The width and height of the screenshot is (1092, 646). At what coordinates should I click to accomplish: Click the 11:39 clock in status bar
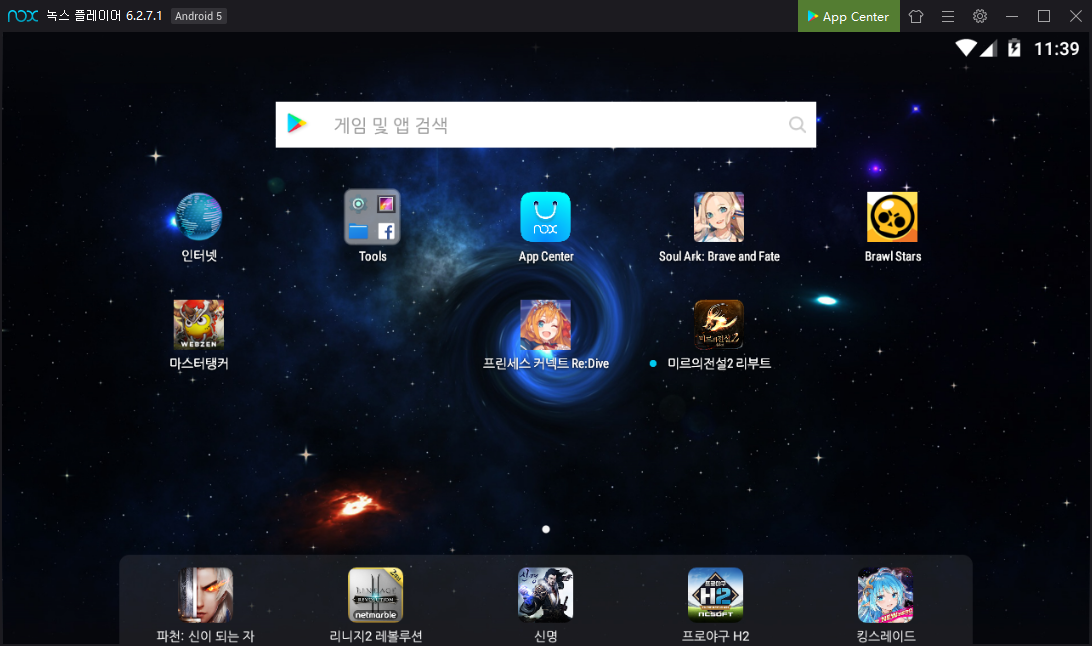[x=1056, y=49]
